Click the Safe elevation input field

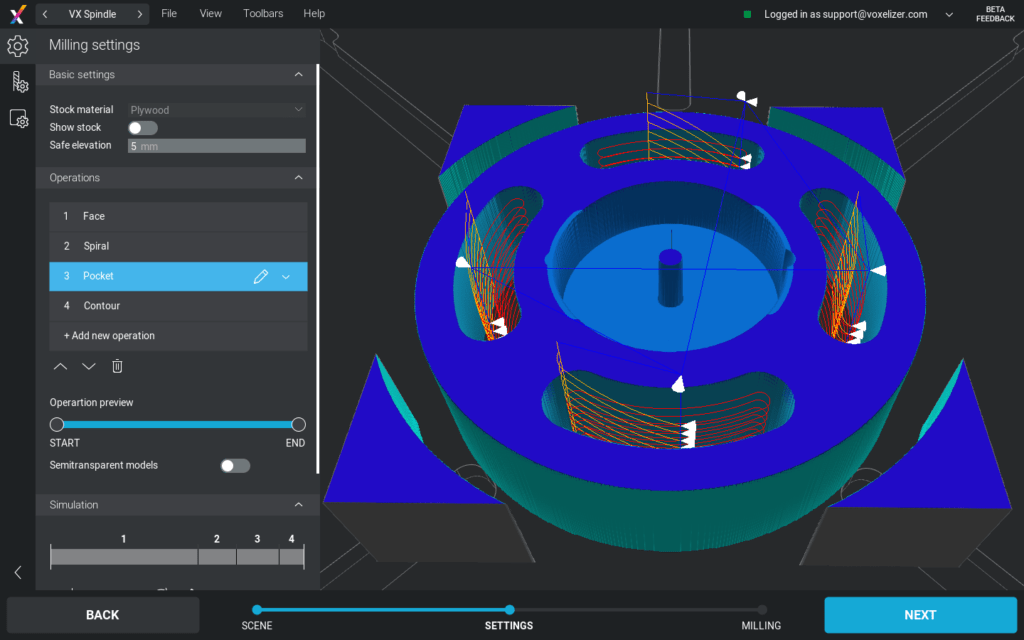click(x=216, y=145)
